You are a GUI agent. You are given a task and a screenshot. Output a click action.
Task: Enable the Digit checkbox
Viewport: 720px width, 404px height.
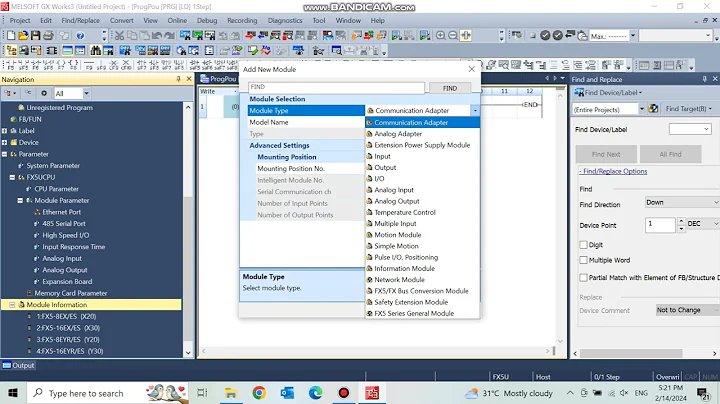pos(584,245)
